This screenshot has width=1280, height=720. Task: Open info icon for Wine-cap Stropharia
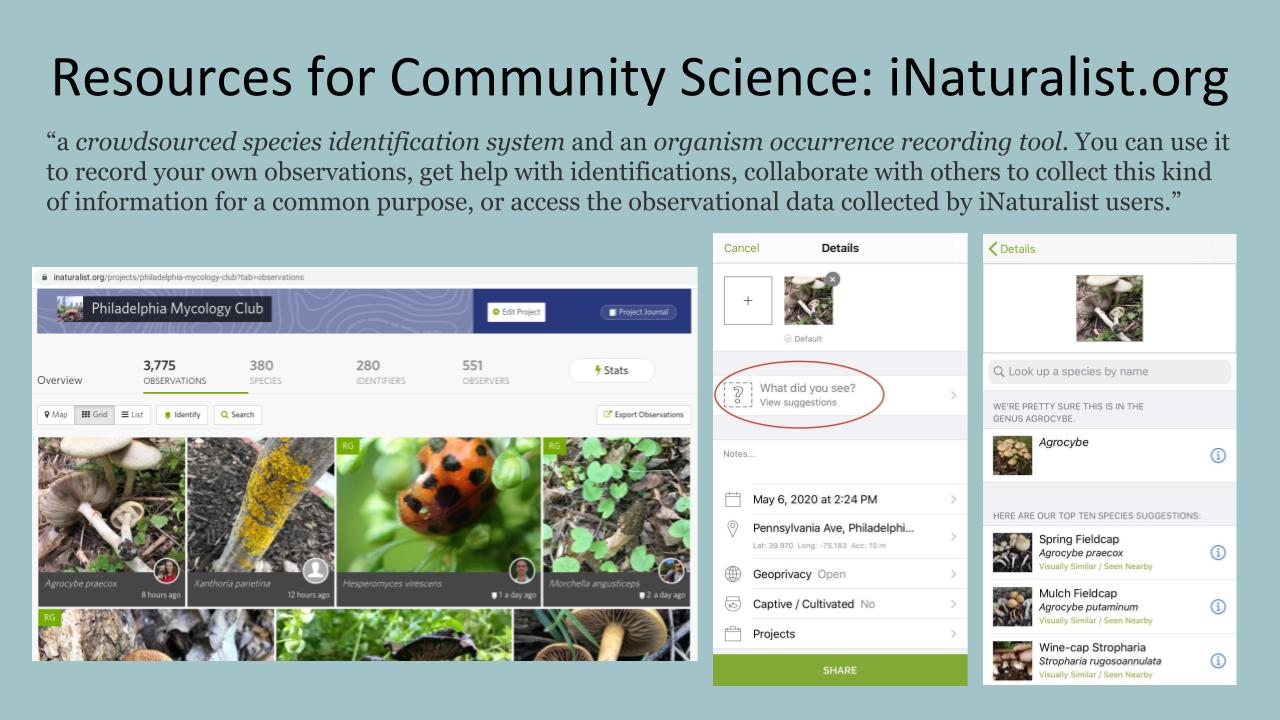point(1217,661)
